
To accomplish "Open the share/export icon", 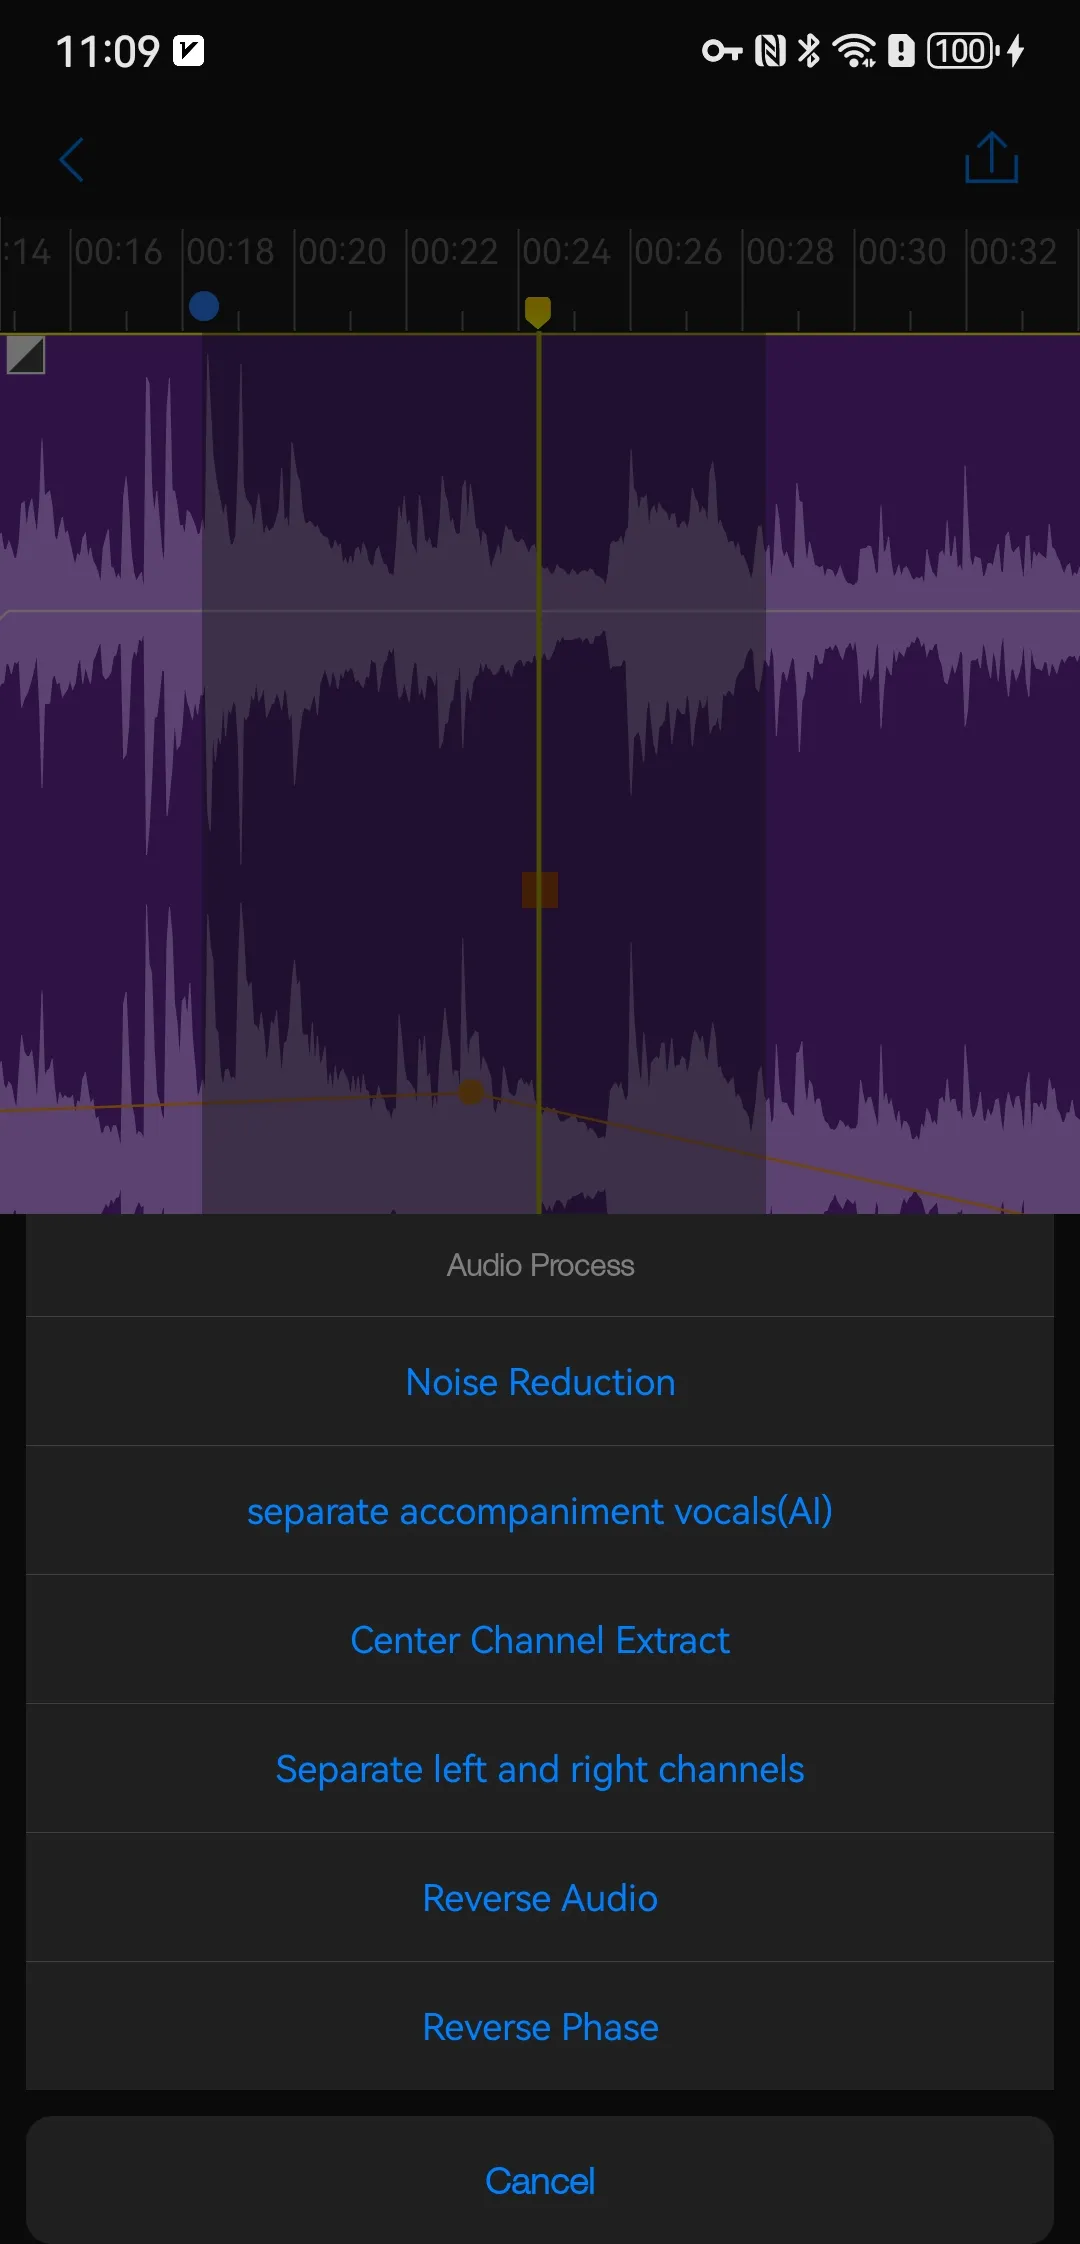I will pos(991,158).
